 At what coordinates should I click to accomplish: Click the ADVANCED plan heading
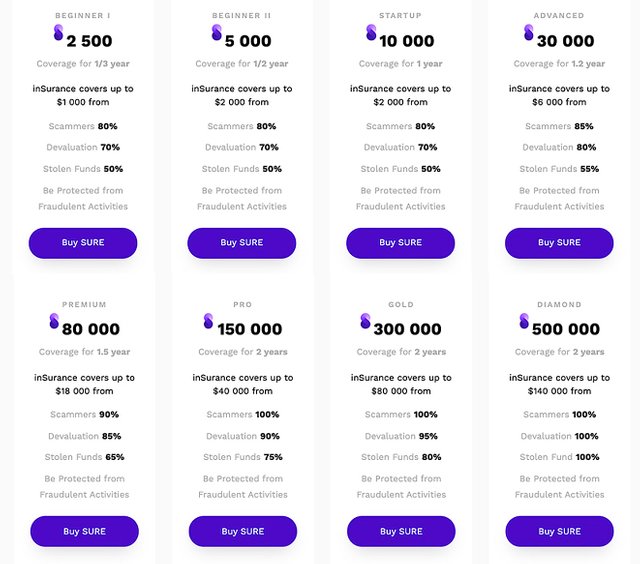(x=559, y=16)
